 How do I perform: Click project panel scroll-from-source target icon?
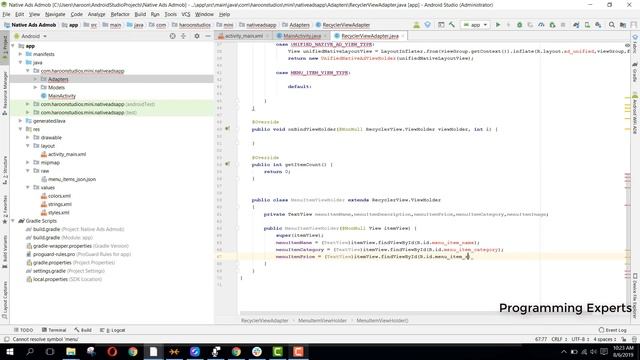(172, 36)
